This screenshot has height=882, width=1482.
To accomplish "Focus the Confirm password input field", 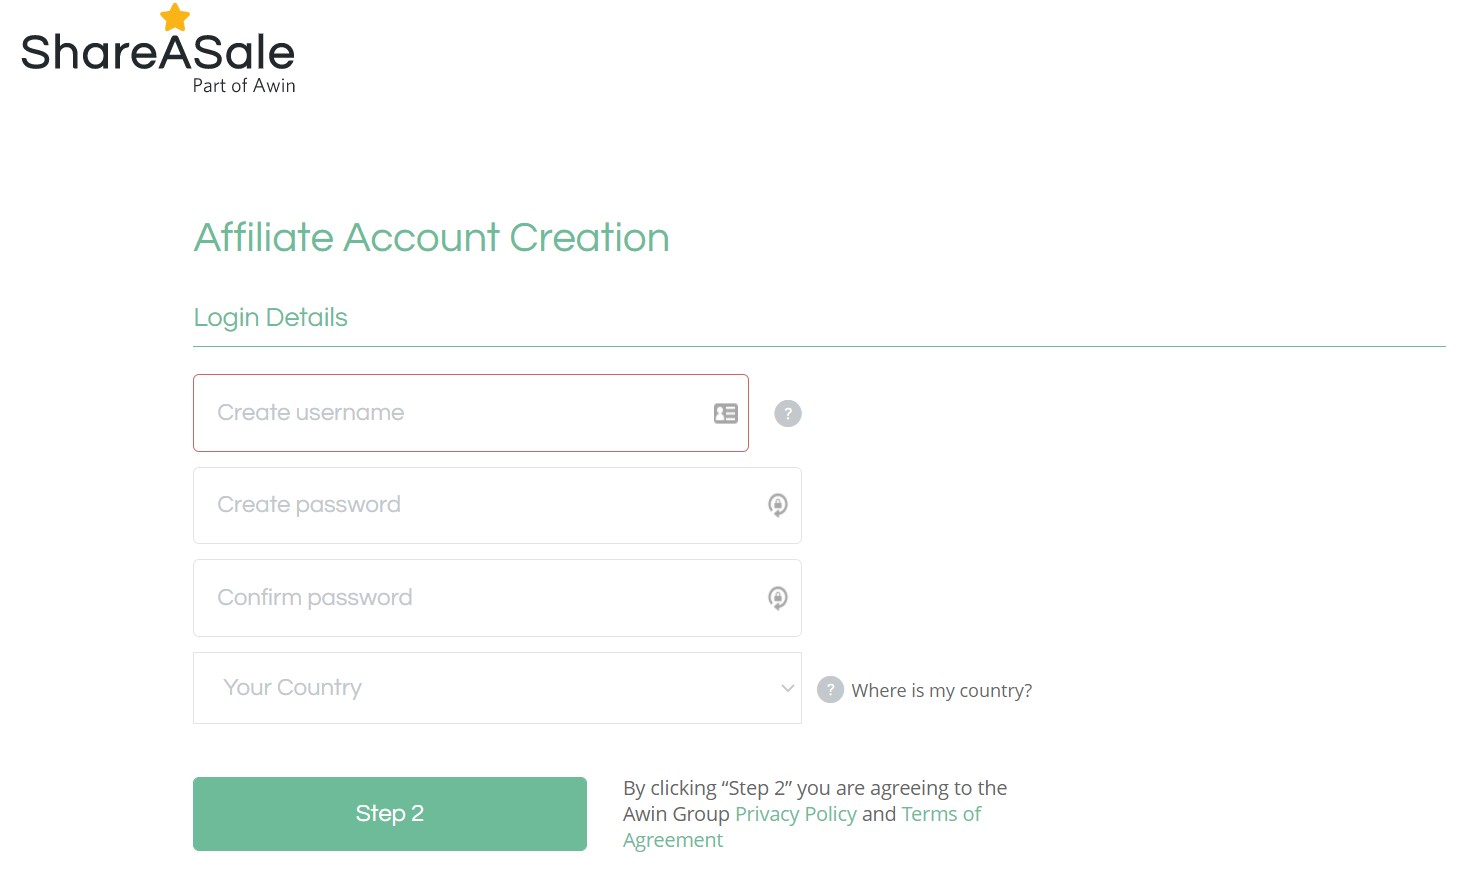I will 497,598.
